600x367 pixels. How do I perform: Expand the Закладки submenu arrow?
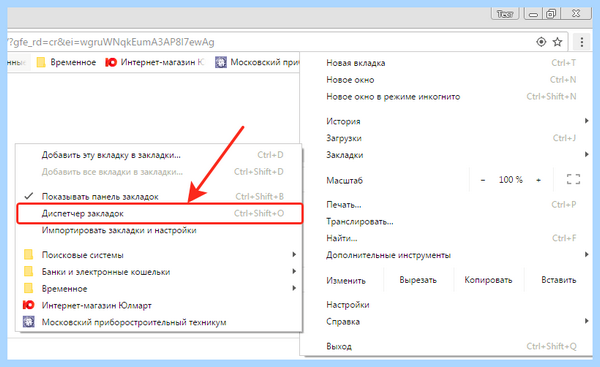coord(586,155)
